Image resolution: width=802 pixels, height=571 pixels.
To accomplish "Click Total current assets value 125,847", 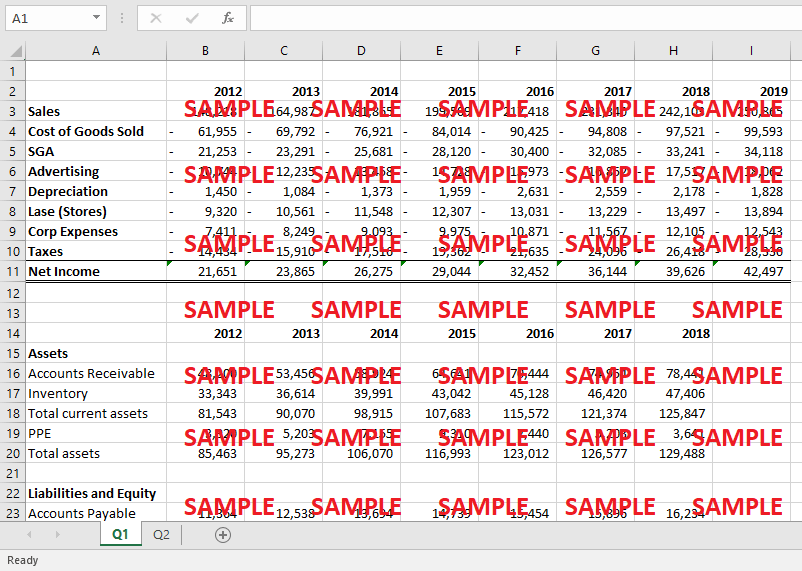I will tap(673, 413).
